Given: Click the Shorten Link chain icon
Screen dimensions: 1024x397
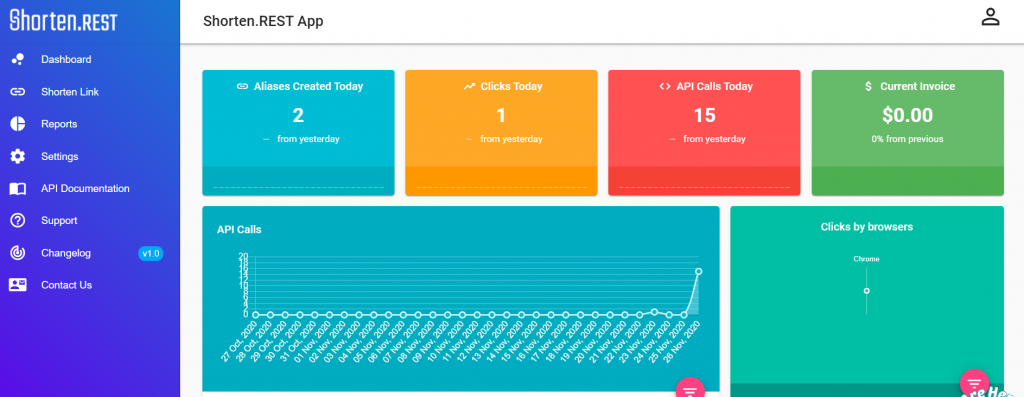Looking at the screenshot, I should pyautogui.click(x=18, y=92).
